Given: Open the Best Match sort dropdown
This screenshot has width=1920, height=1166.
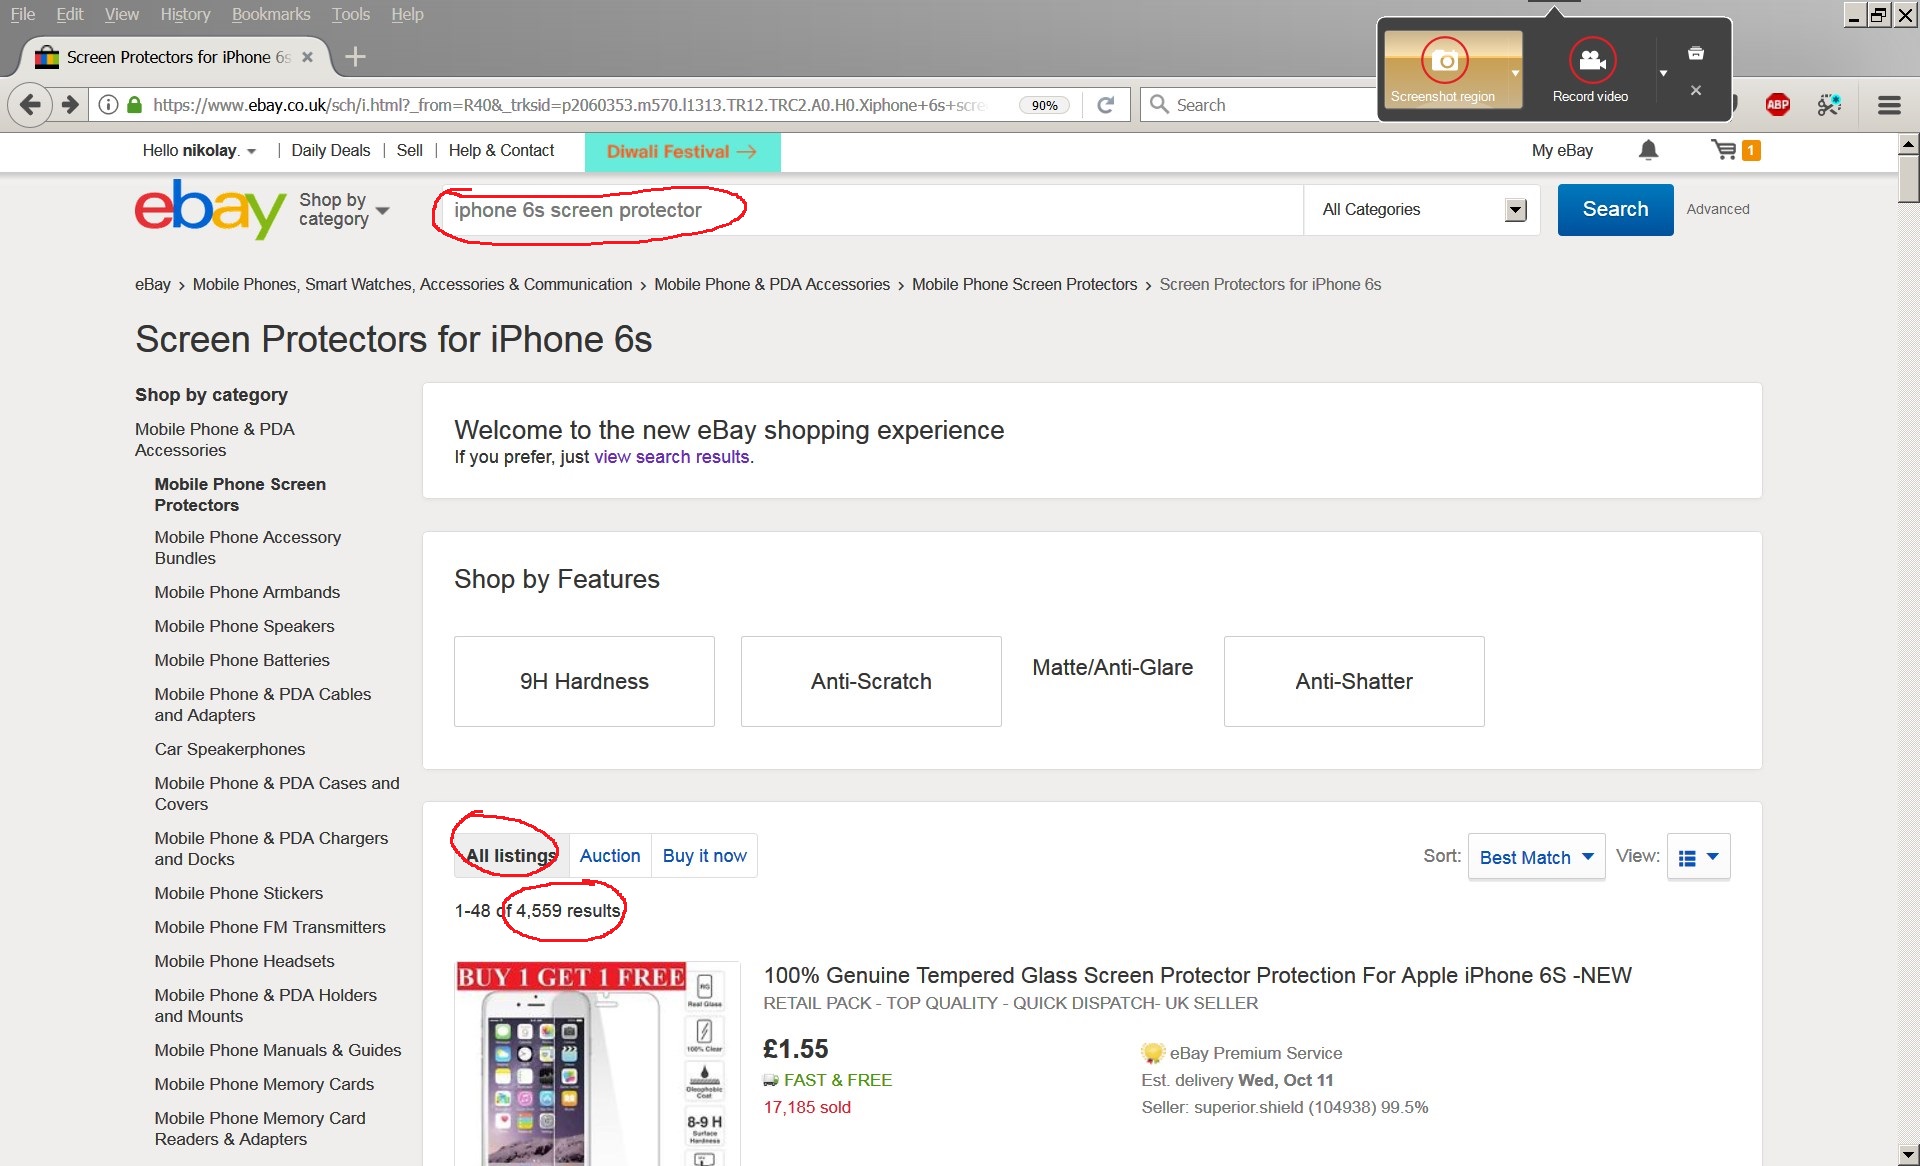Looking at the screenshot, I should pos(1536,857).
